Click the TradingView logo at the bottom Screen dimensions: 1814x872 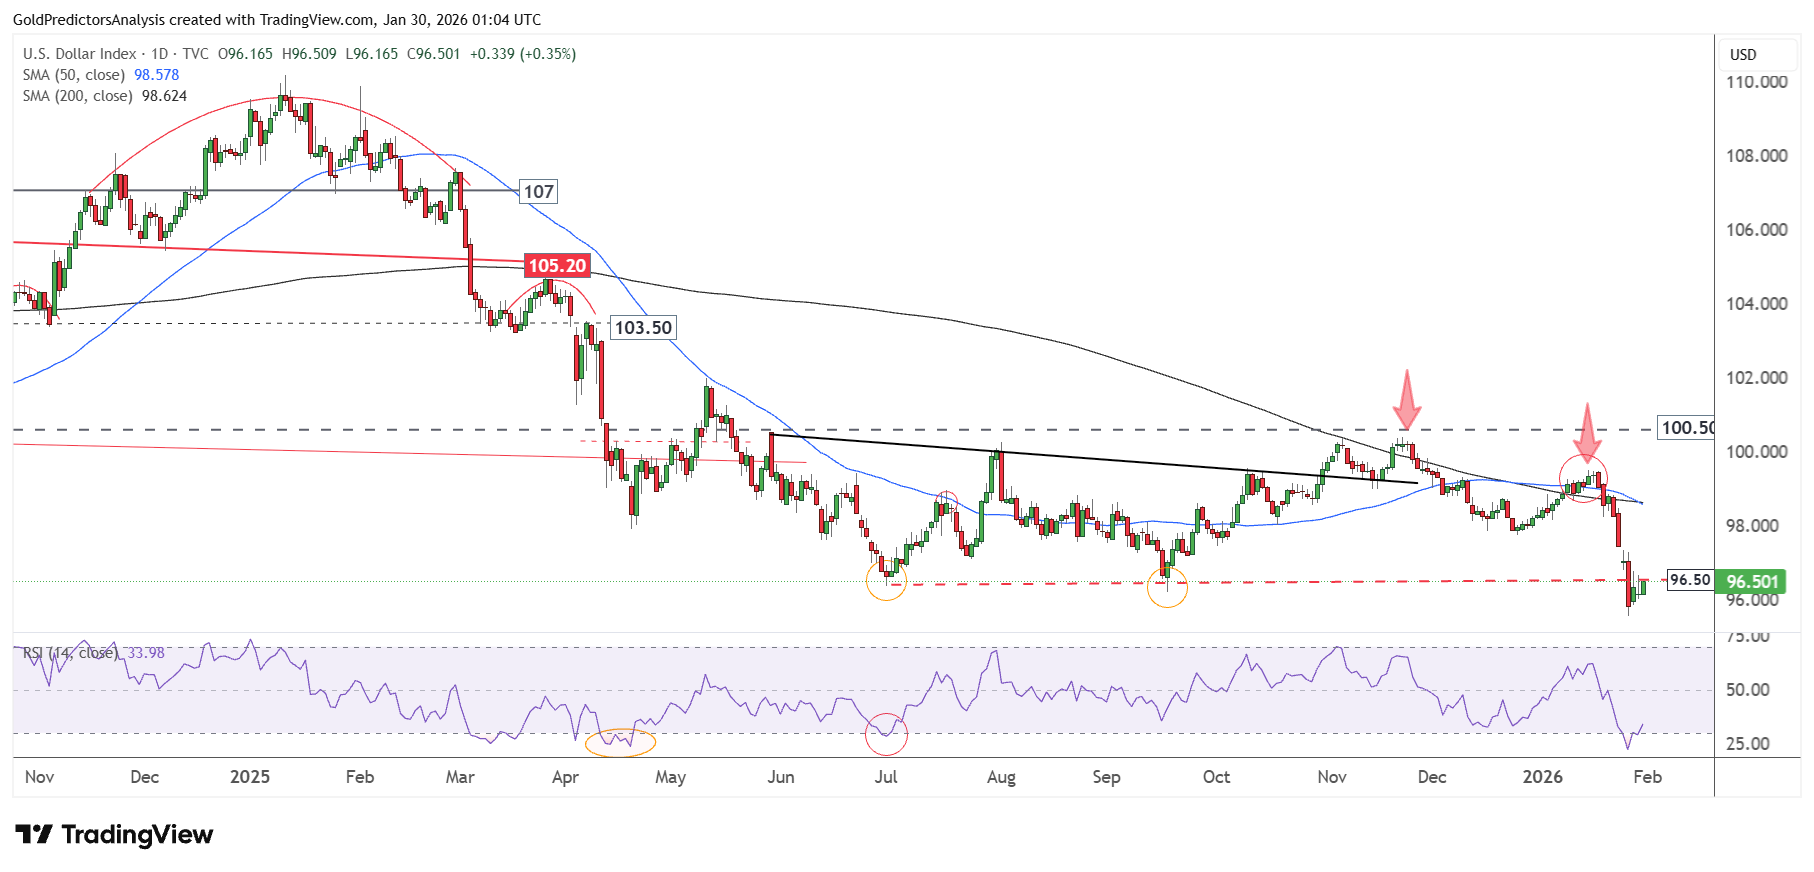(114, 834)
